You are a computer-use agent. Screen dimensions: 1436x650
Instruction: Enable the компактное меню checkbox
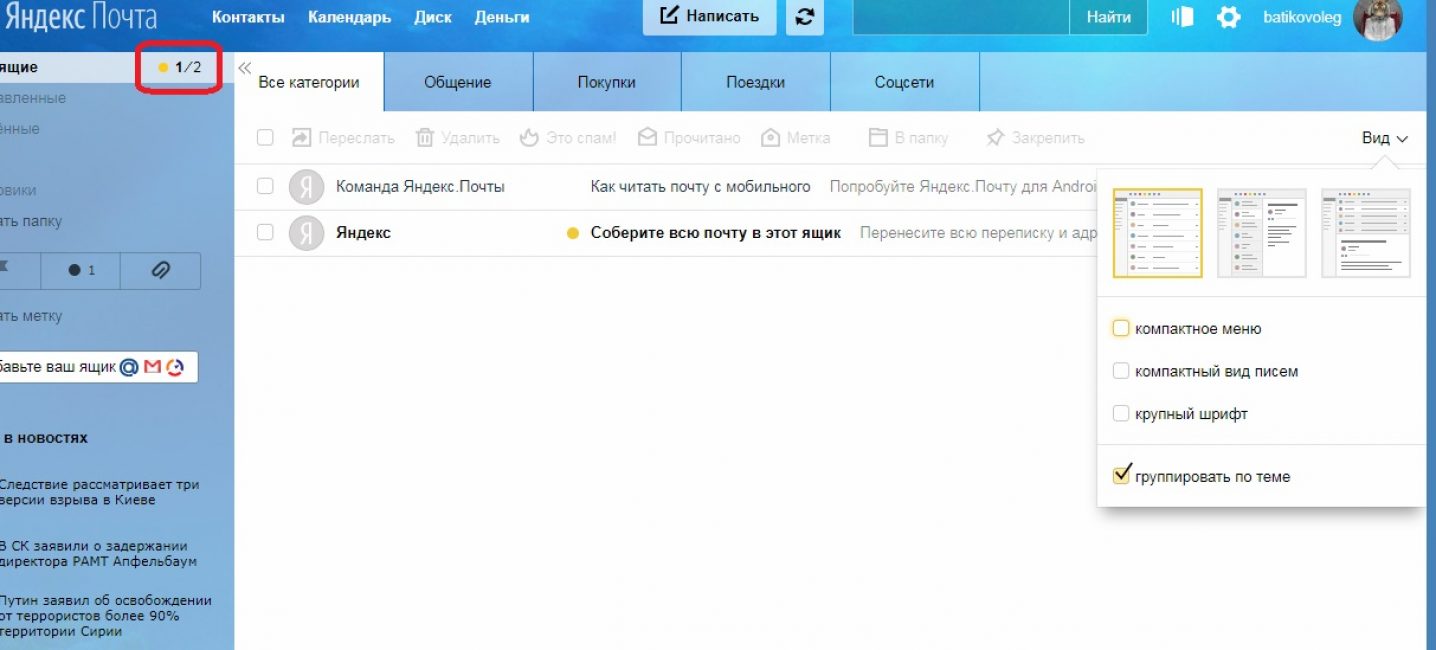(x=1121, y=328)
